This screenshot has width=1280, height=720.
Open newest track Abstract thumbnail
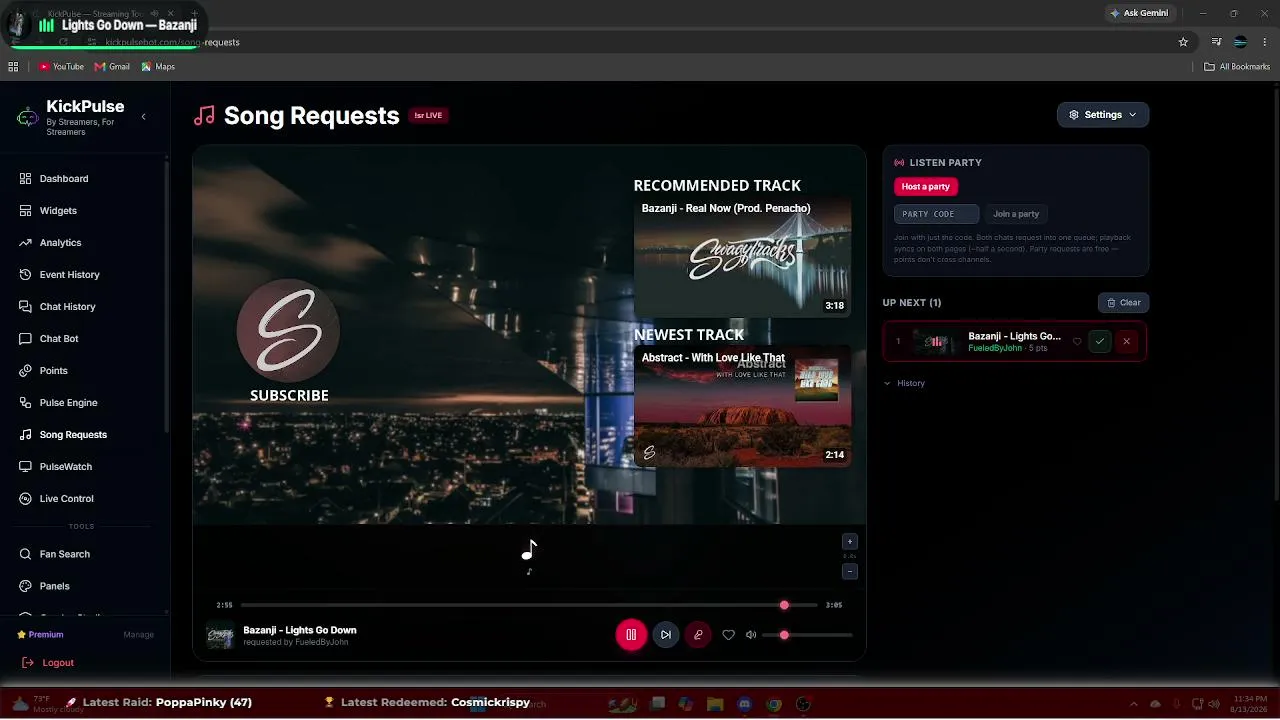(742, 406)
